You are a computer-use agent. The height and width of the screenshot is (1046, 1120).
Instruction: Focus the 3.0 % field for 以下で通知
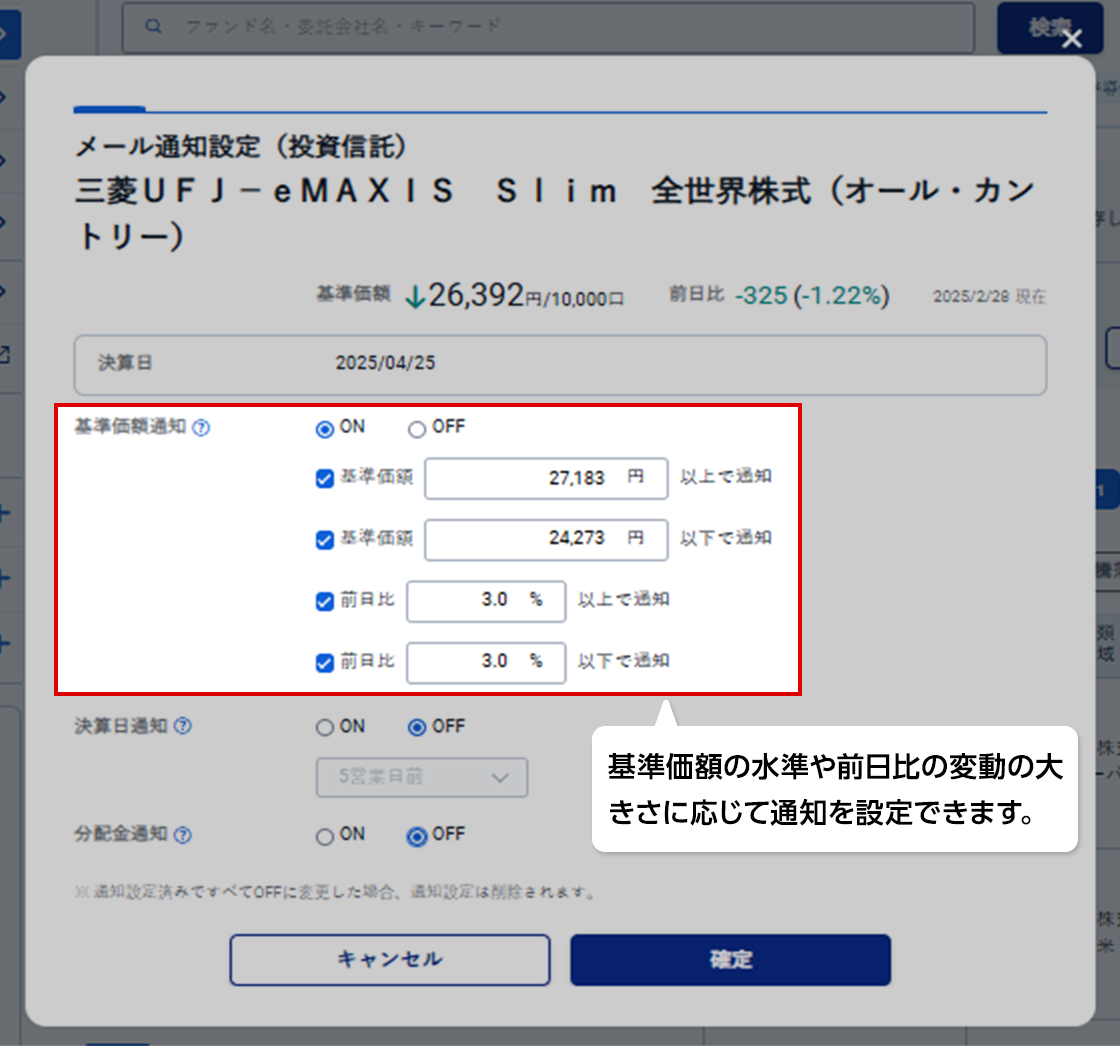[x=486, y=662]
